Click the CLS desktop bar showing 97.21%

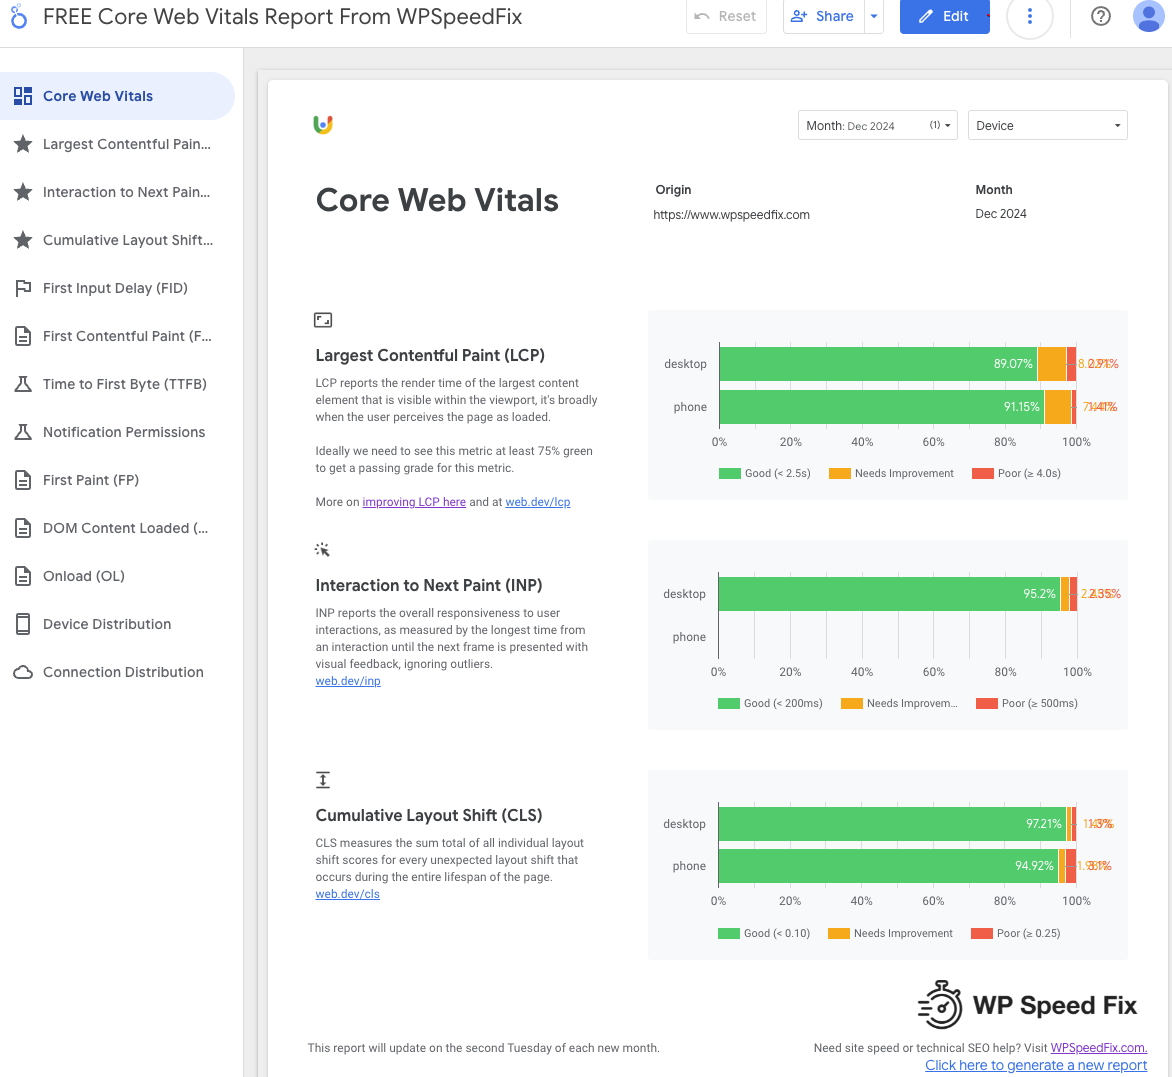[892, 824]
